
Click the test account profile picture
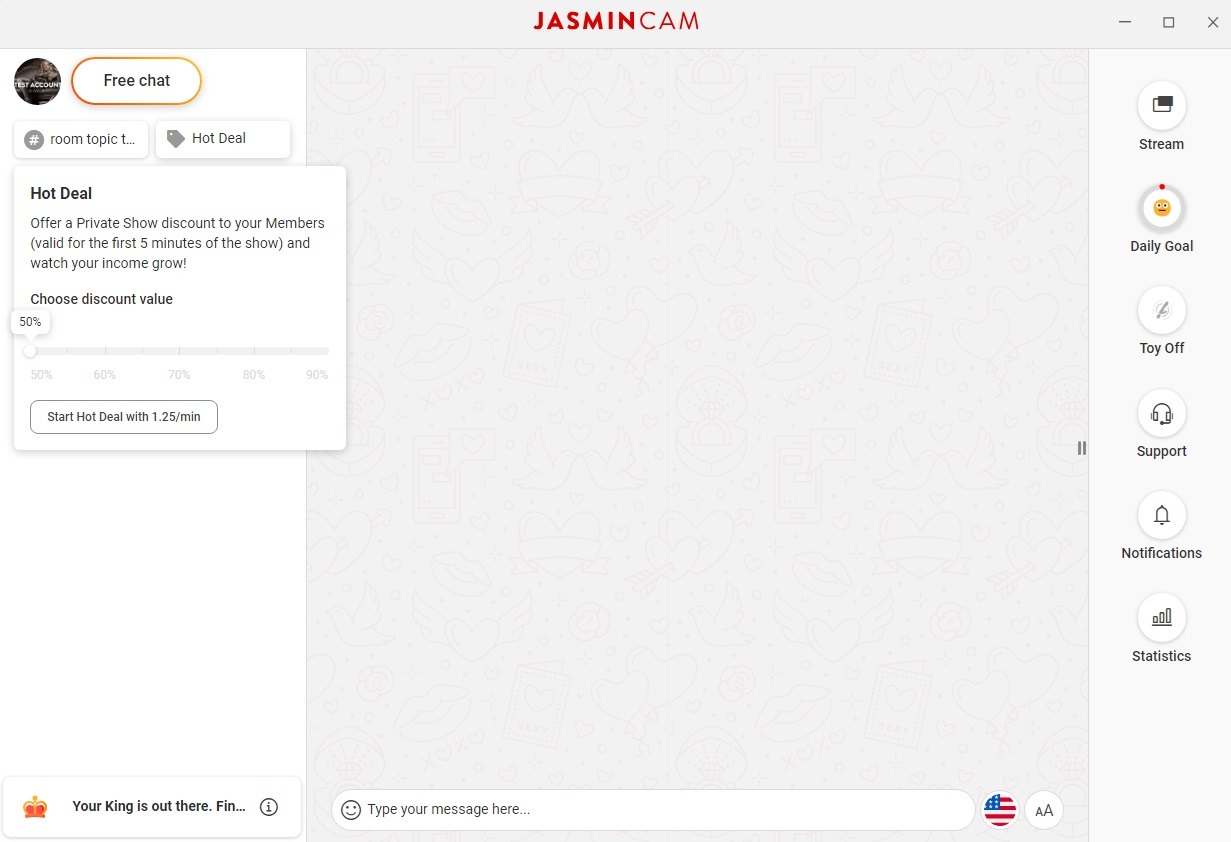click(37, 81)
